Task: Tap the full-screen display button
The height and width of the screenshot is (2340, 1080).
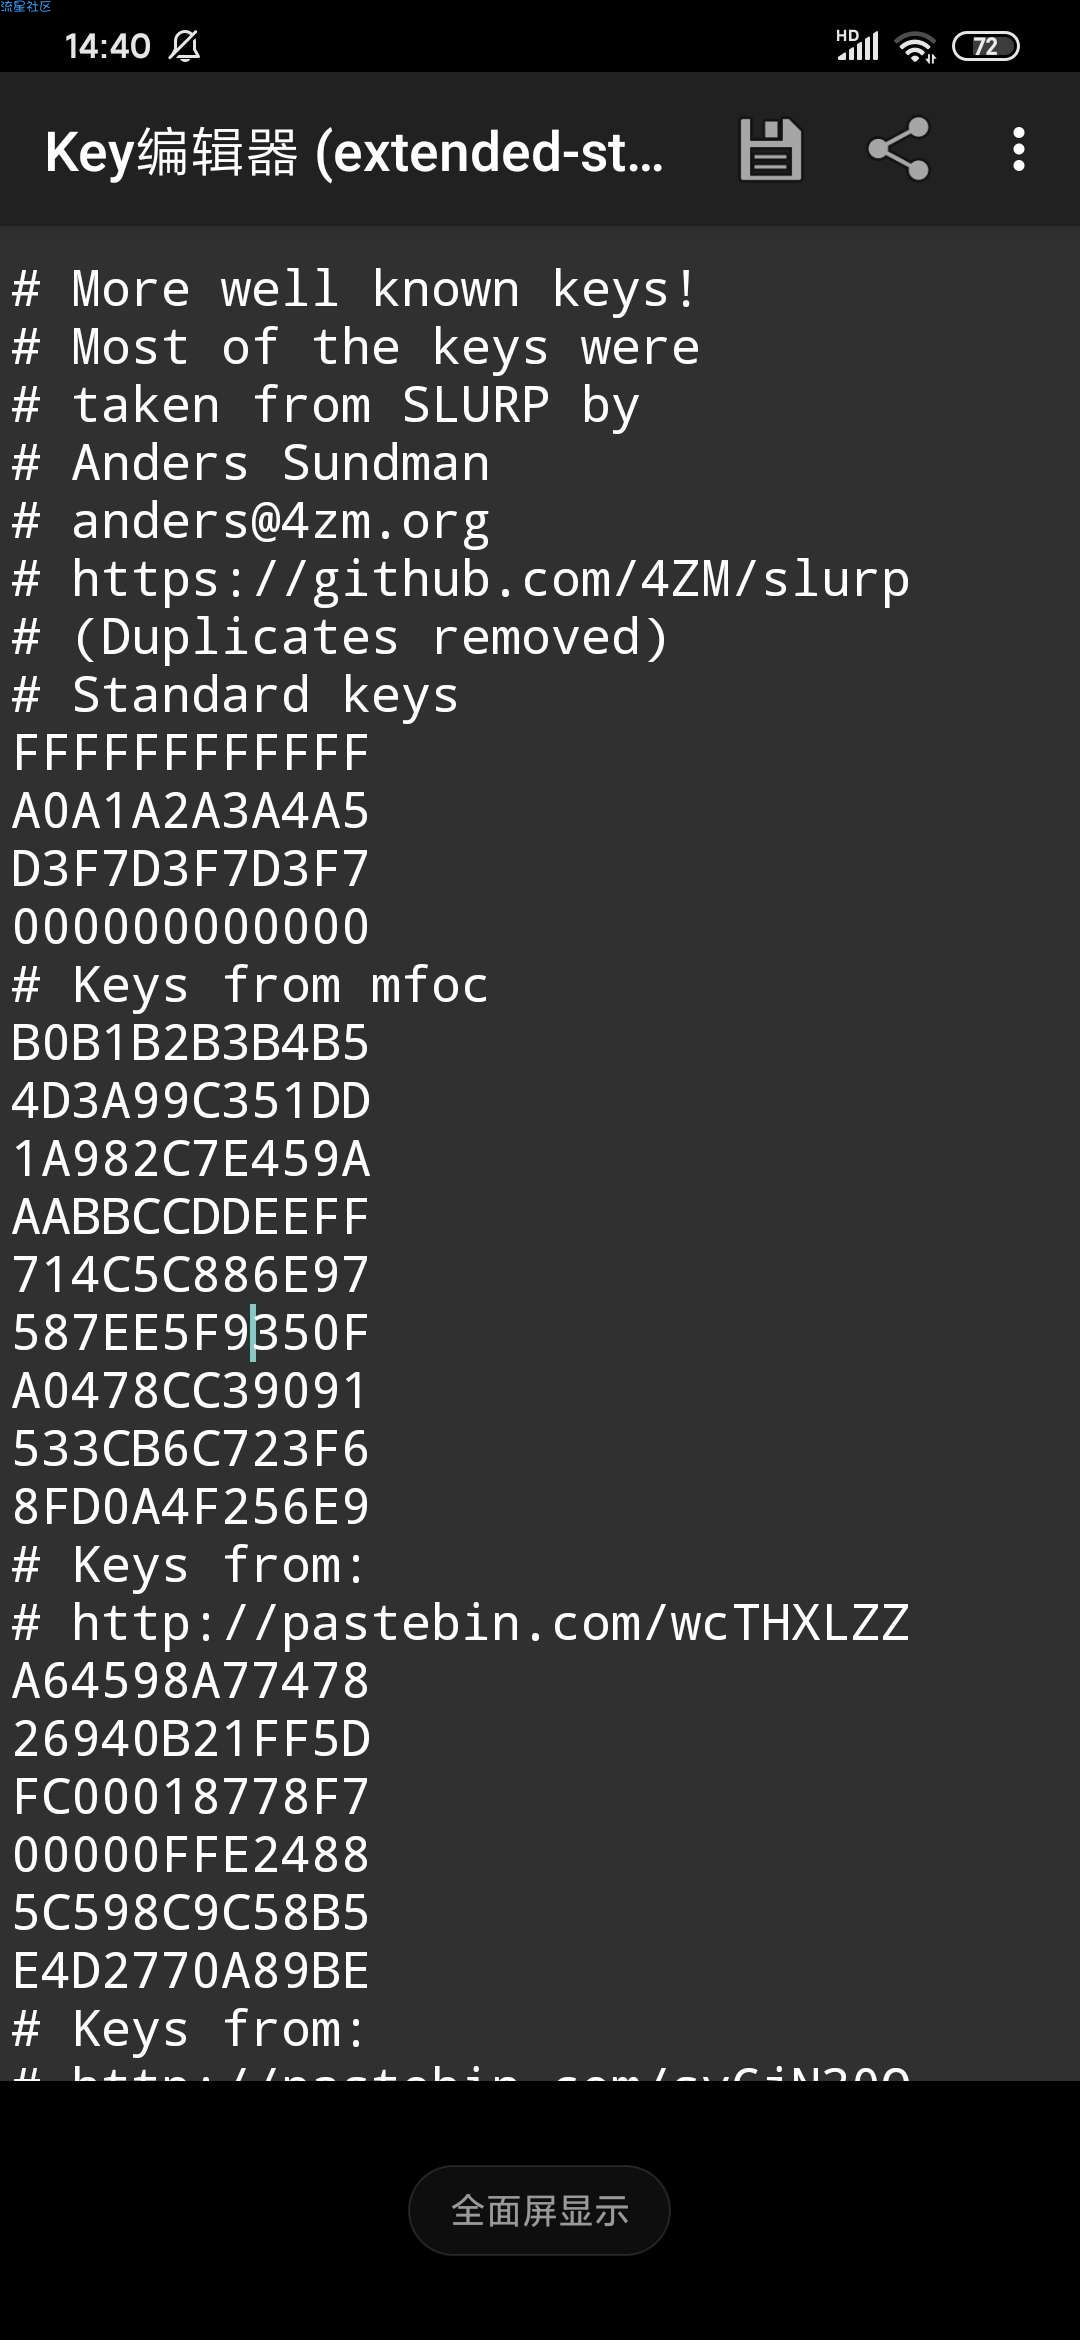Action: pos(539,2210)
